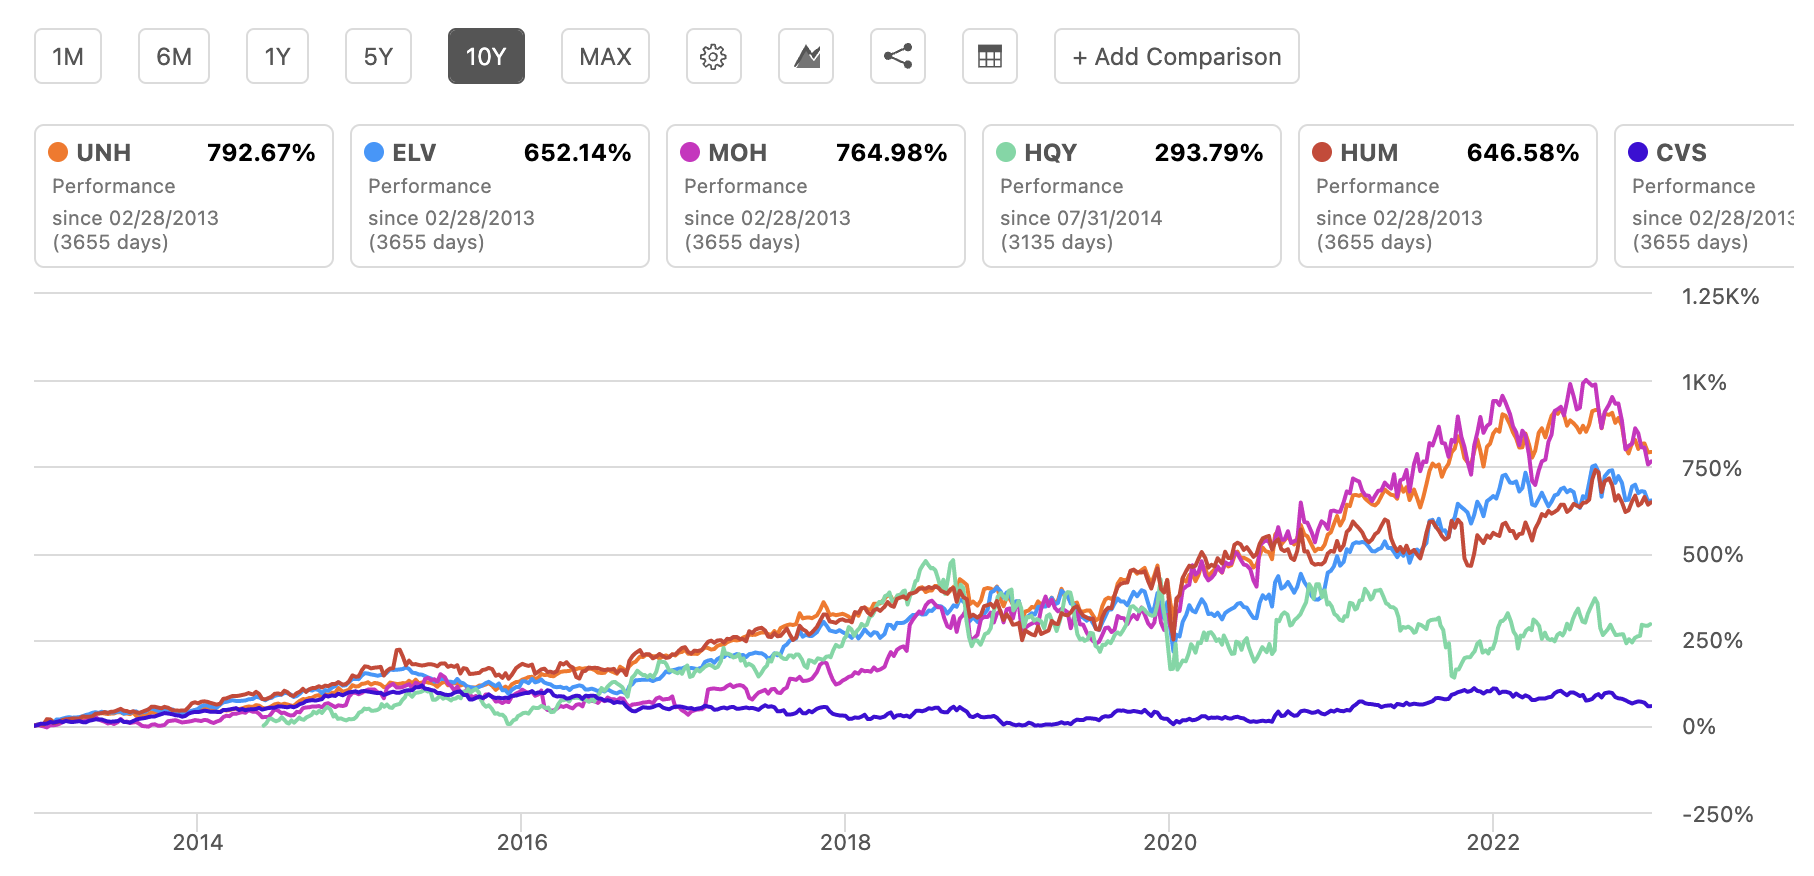This screenshot has width=1814, height=876.
Task: Click the -250% y-axis label
Action: pos(1718,814)
